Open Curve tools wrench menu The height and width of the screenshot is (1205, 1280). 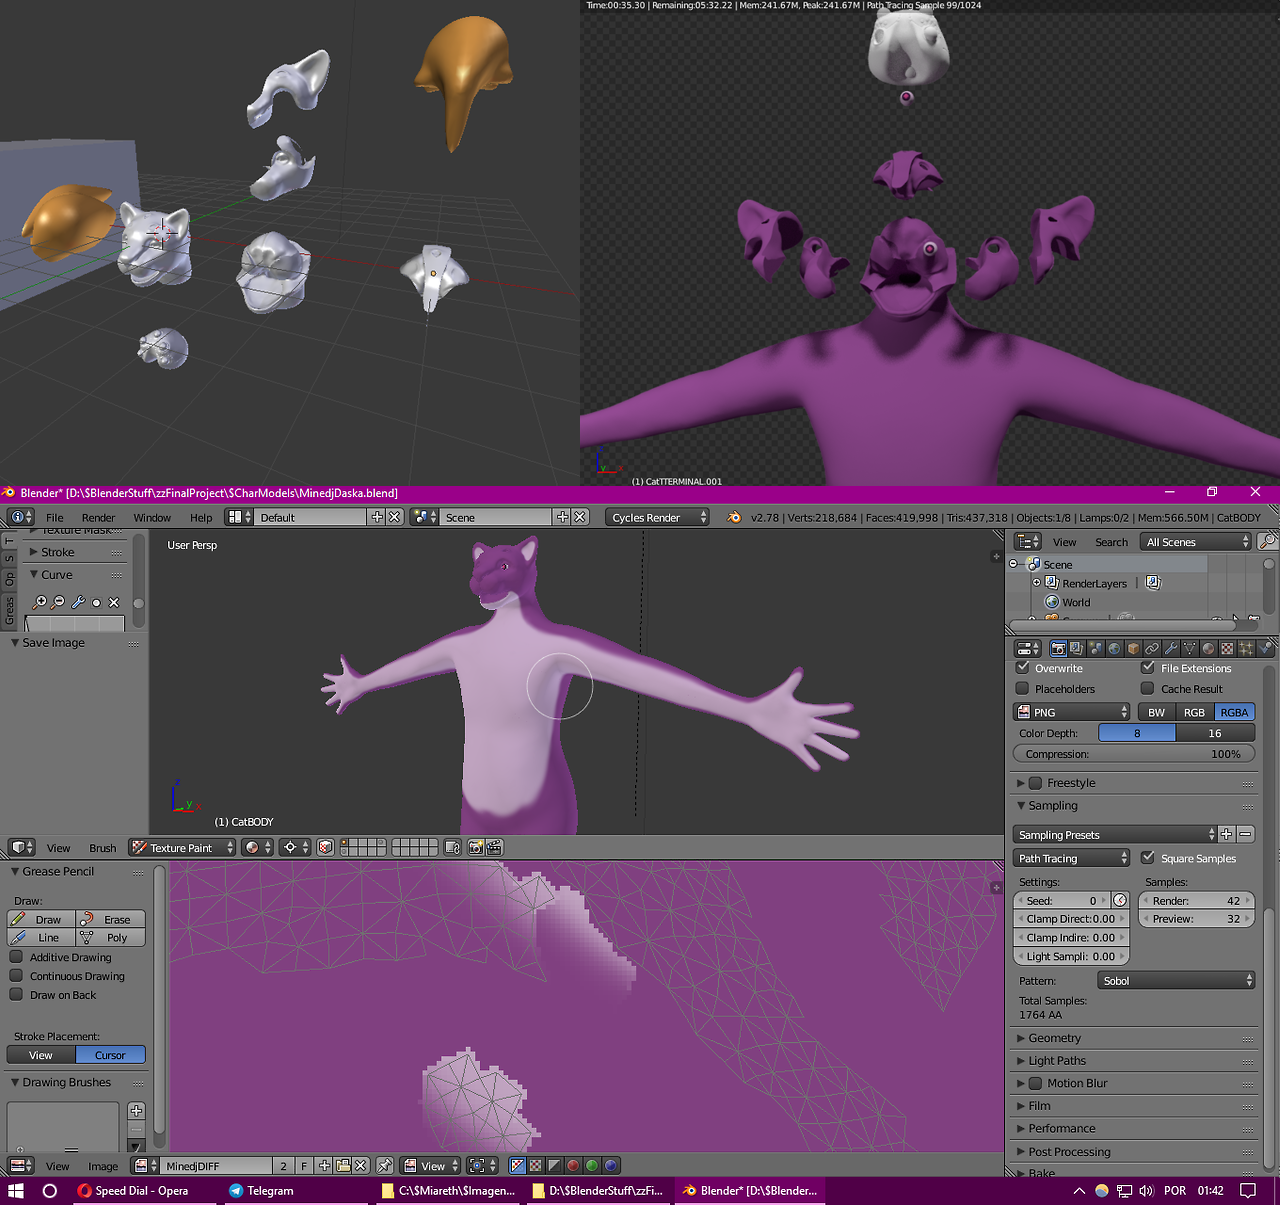pos(78,602)
